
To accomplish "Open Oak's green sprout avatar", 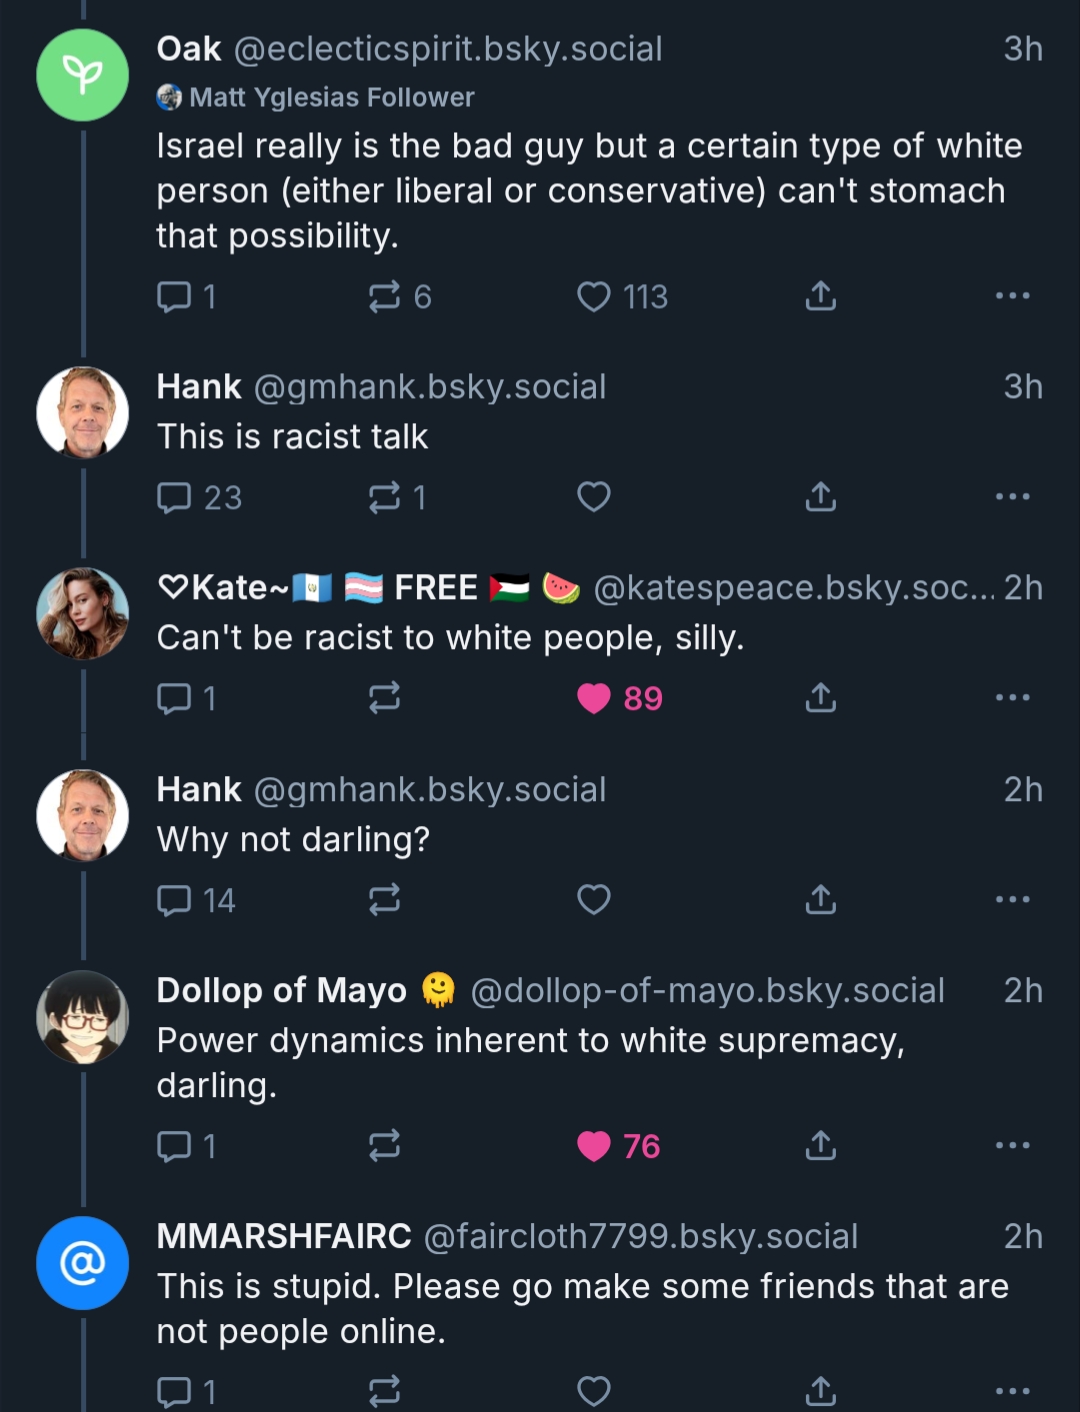I will tap(83, 75).
